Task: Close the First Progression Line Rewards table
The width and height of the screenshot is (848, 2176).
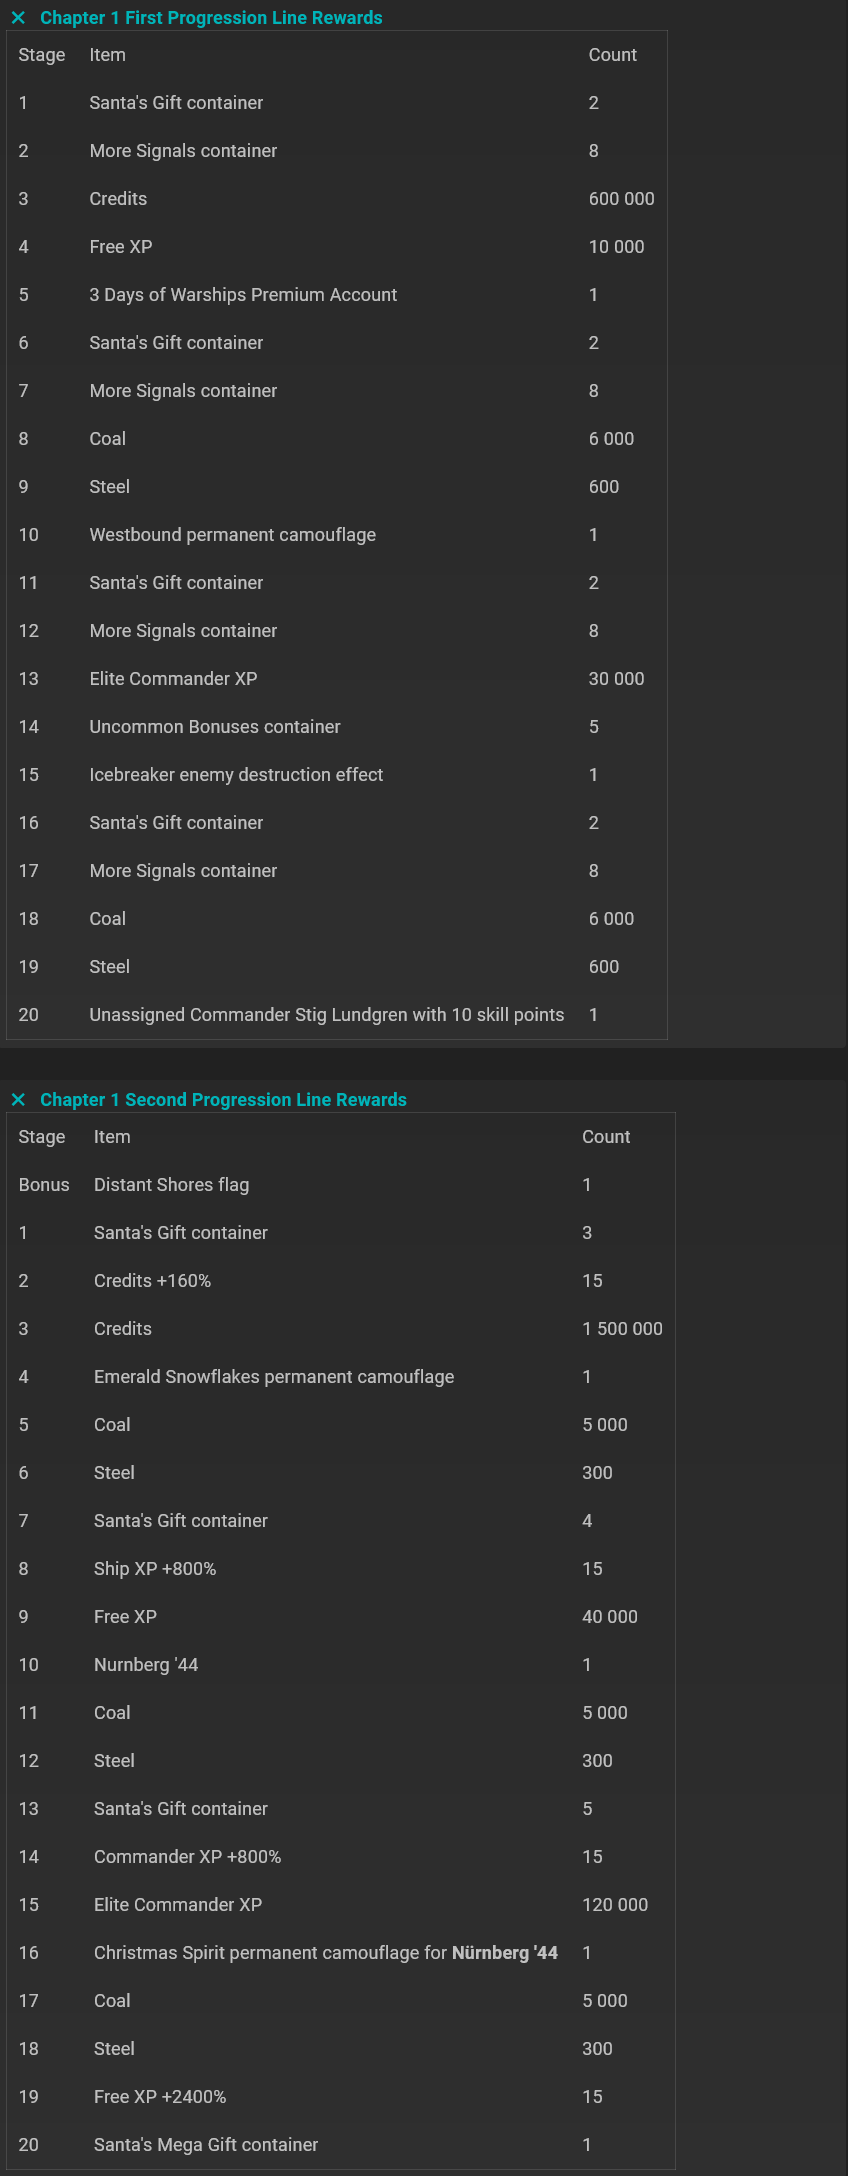Action: click(17, 17)
